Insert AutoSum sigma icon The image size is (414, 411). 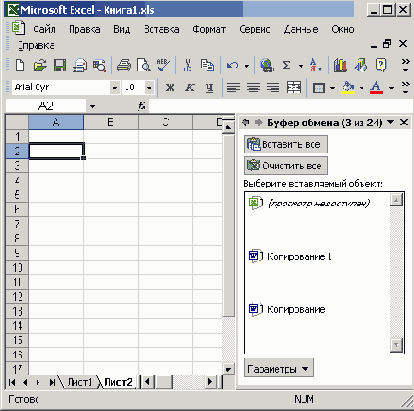click(x=286, y=65)
